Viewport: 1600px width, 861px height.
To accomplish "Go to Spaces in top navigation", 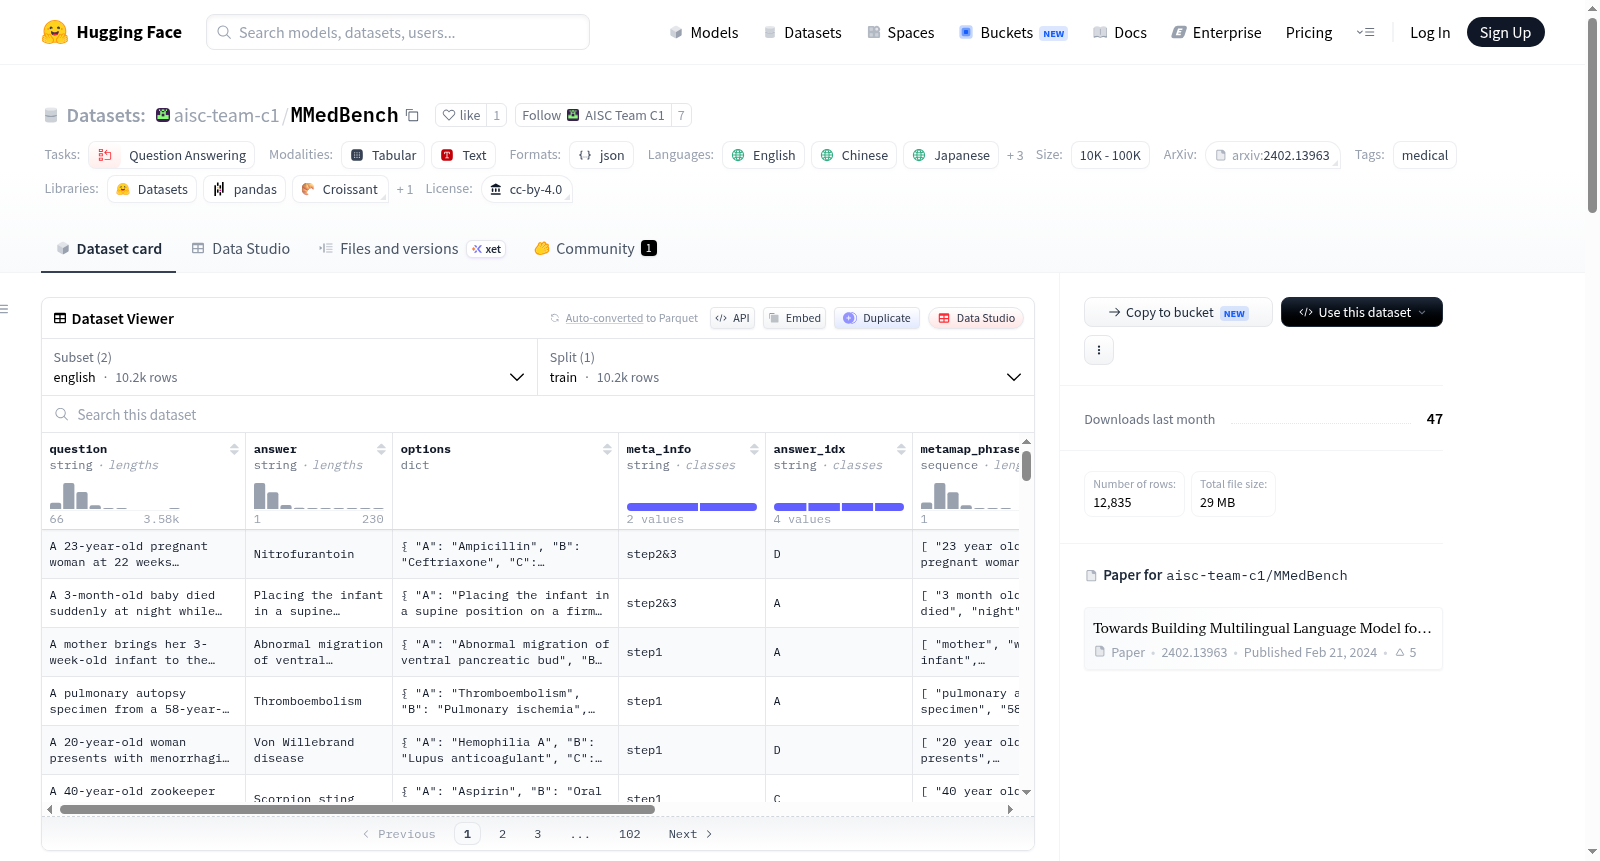I will click(900, 32).
